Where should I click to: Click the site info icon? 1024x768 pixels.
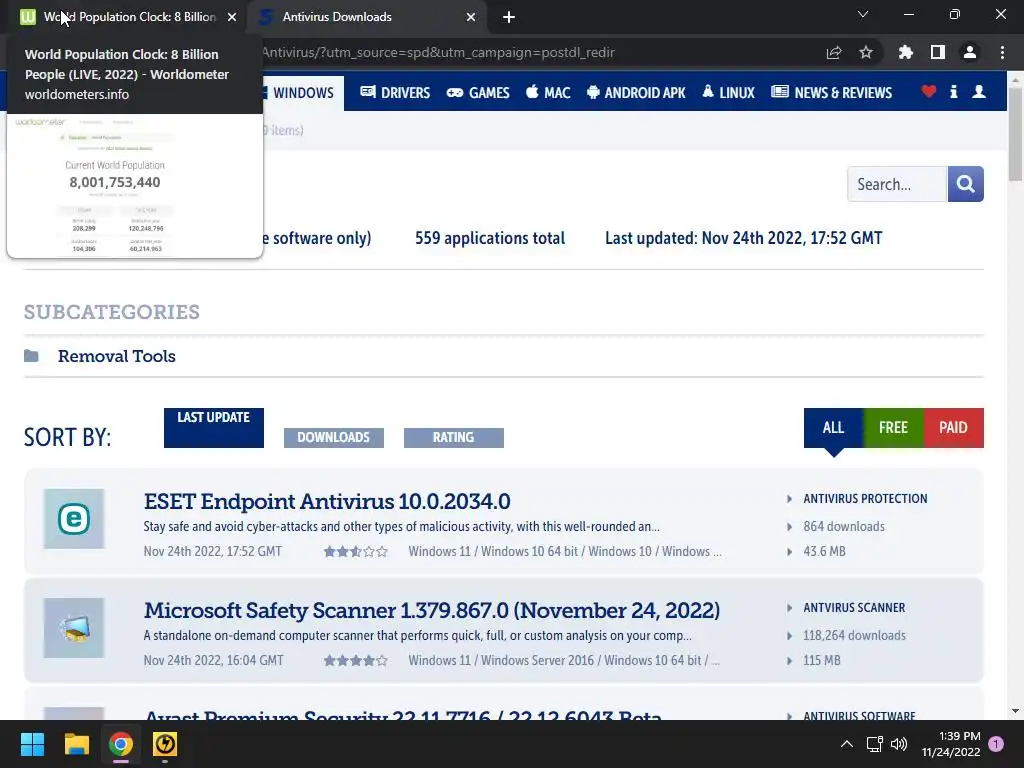click(x=953, y=92)
